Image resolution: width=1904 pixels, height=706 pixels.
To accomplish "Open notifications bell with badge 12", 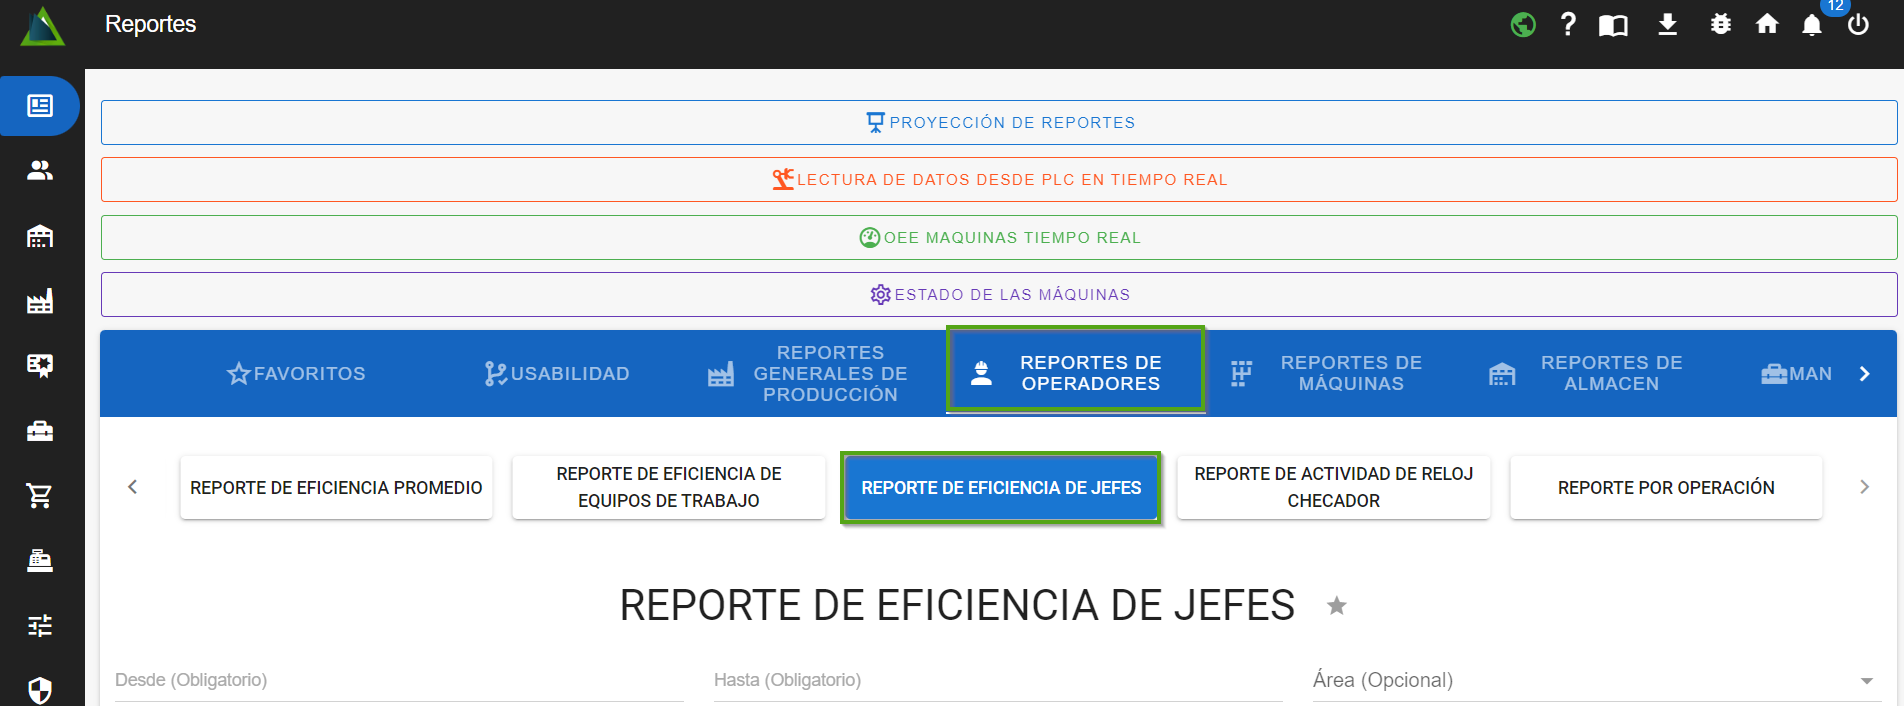I will 1812,25.
